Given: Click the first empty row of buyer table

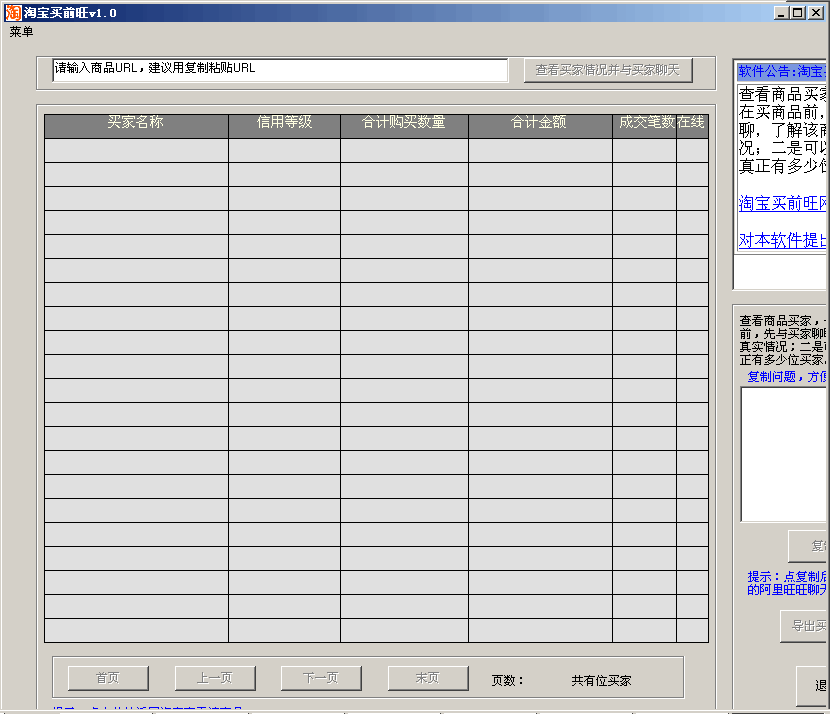Looking at the screenshot, I should point(376,151).
